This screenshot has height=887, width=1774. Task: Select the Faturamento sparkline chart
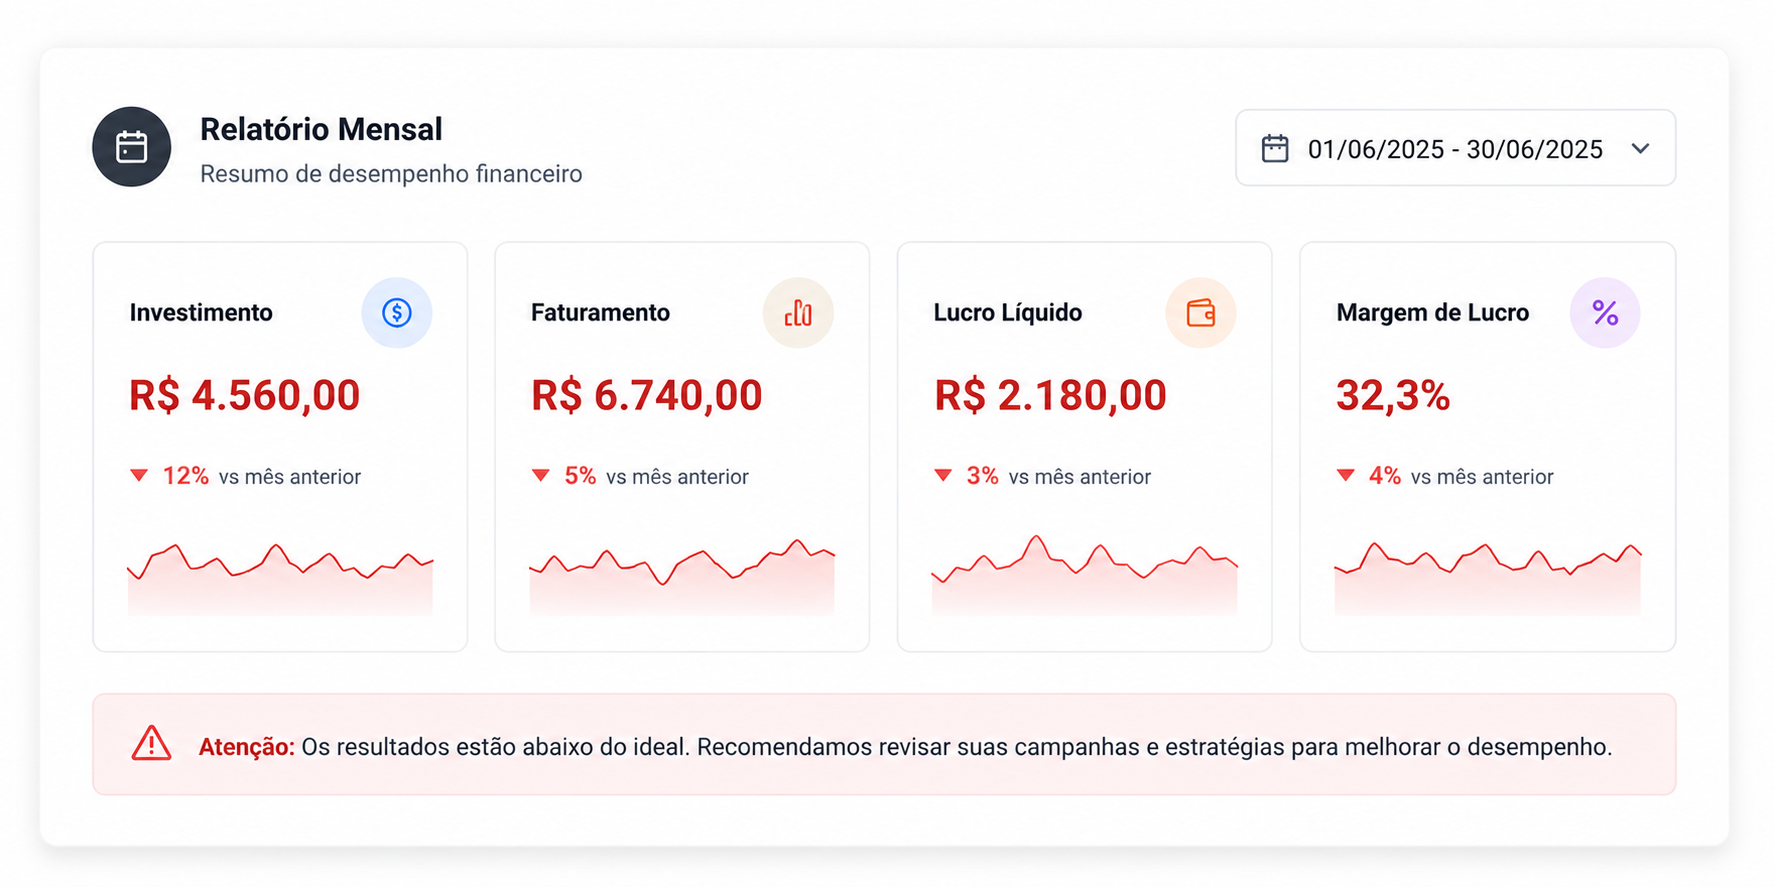click(x=682, y=577)
